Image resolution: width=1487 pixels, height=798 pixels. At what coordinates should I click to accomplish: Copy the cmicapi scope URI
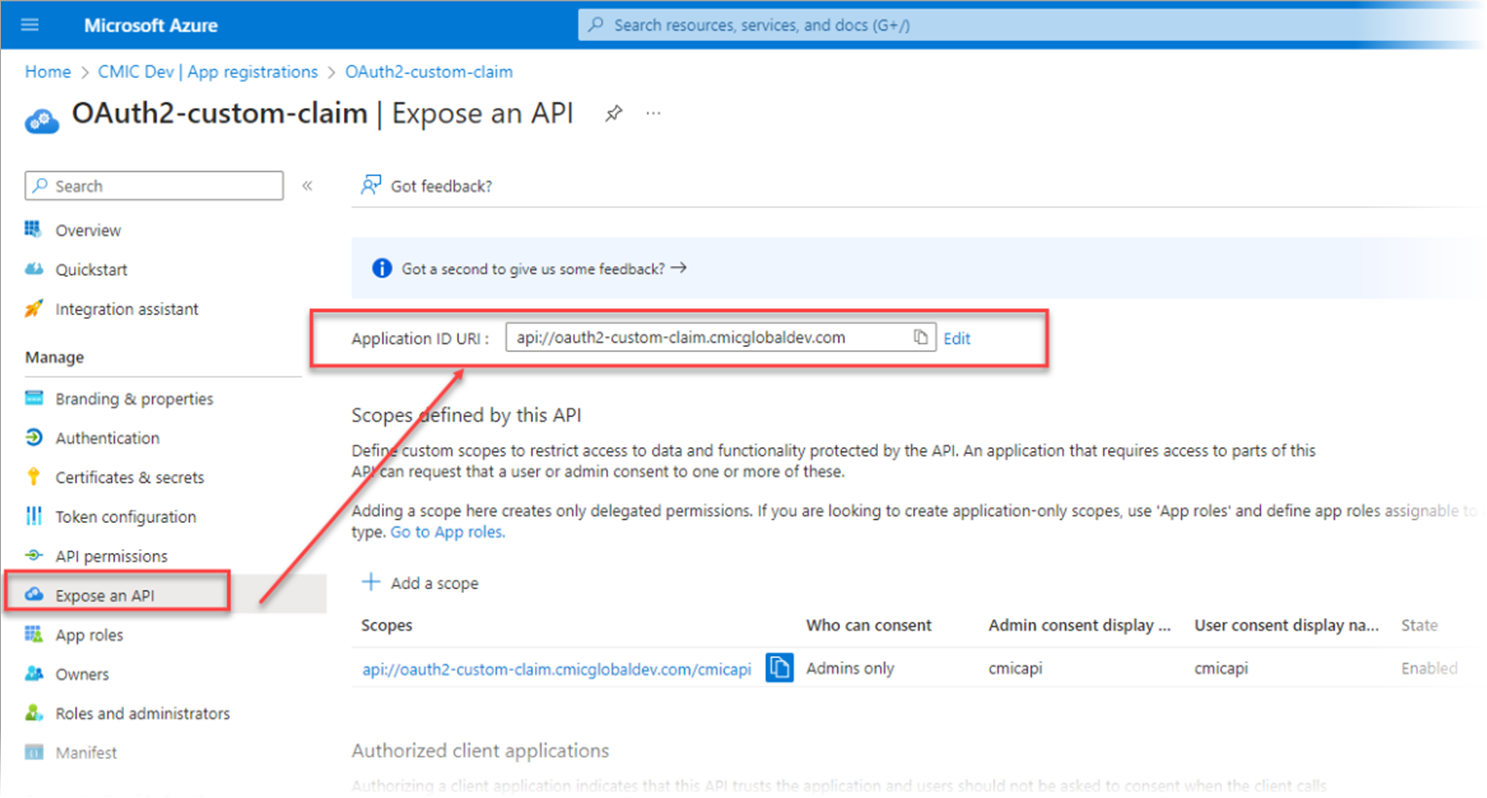pos(780,668)
